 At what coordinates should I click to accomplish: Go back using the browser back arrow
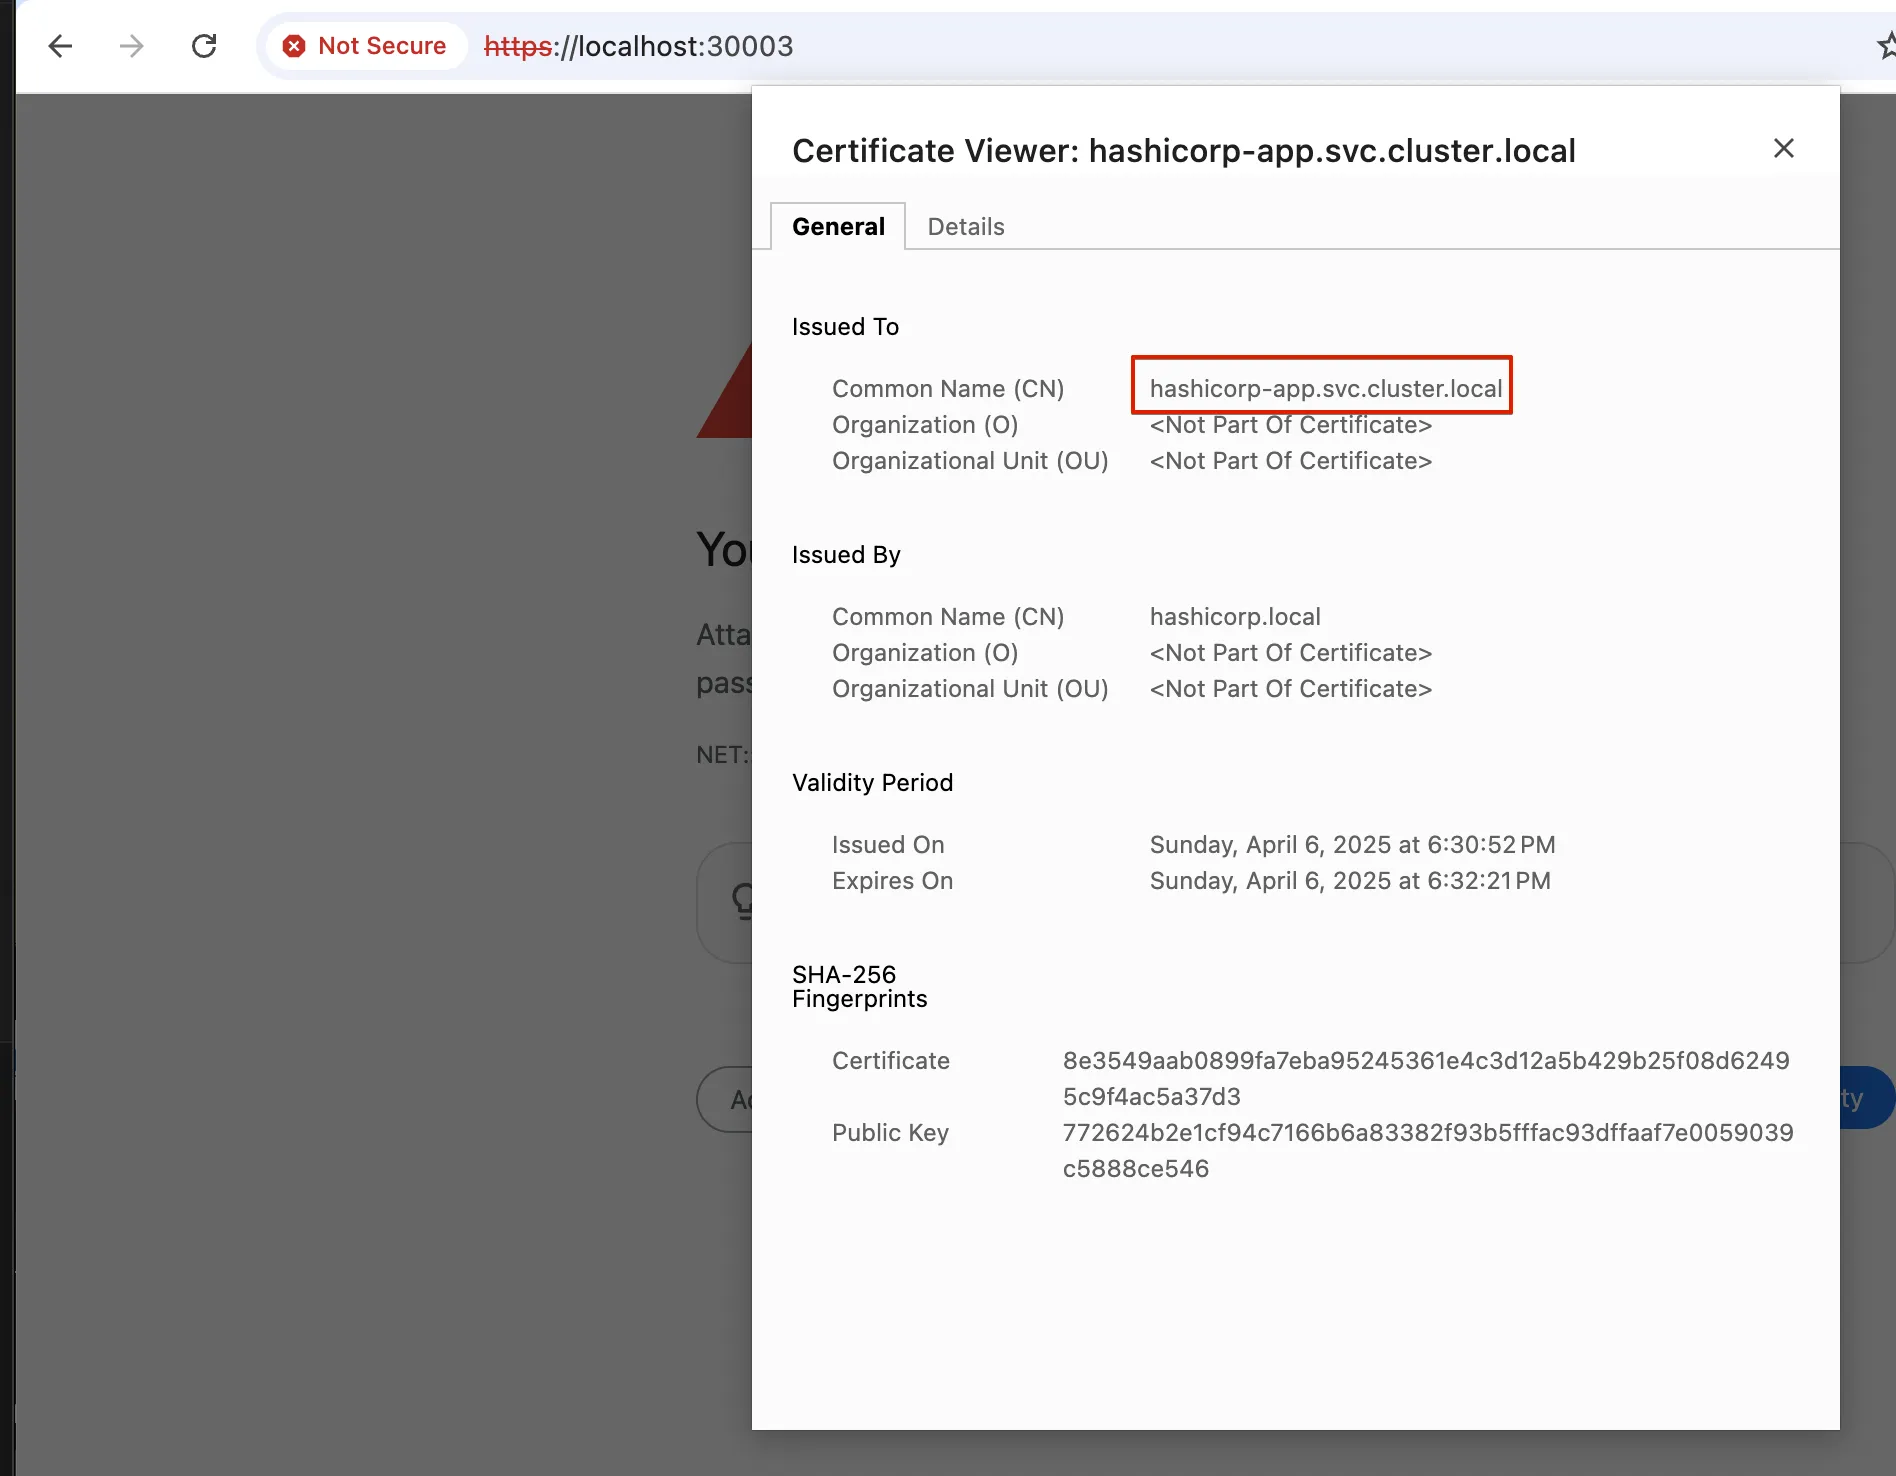(x=60, y=46)
